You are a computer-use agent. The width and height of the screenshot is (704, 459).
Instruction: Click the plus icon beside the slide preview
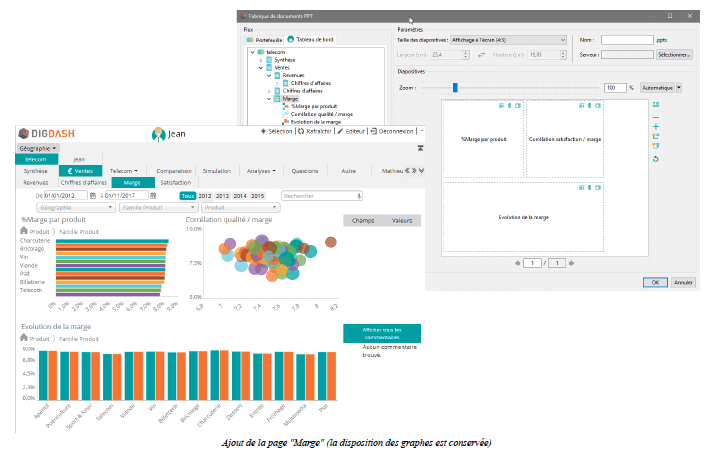[x=656, y=127]
